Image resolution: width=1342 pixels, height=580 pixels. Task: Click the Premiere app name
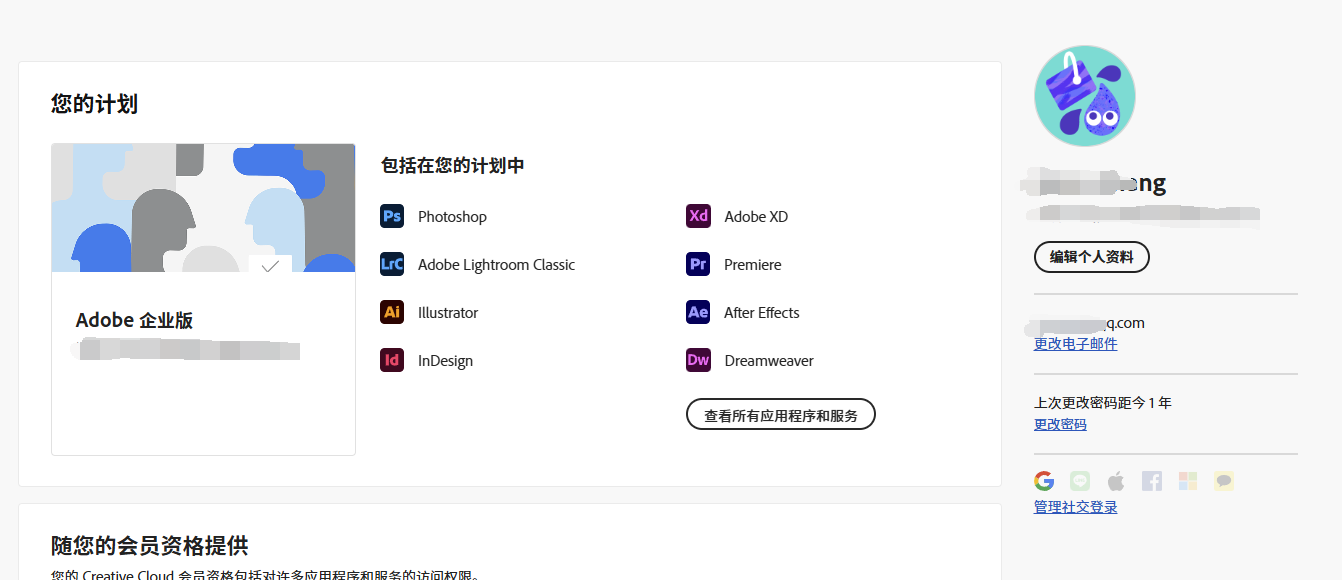[753, 265]
